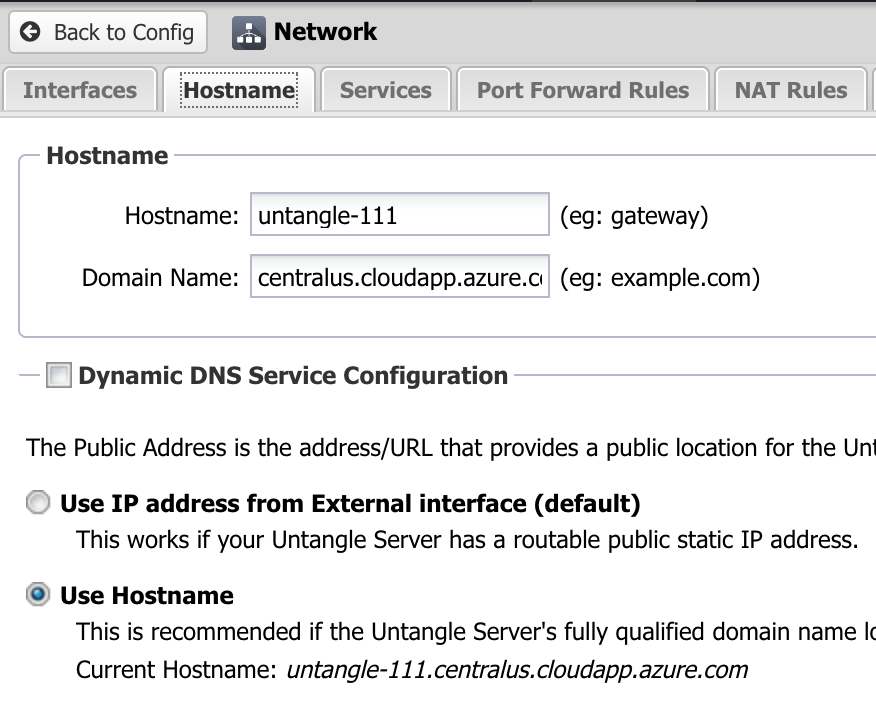This screenshot has height=706, width=876.
Task: Click the 'Current Hostname:' label
Action: click(177, 669)
